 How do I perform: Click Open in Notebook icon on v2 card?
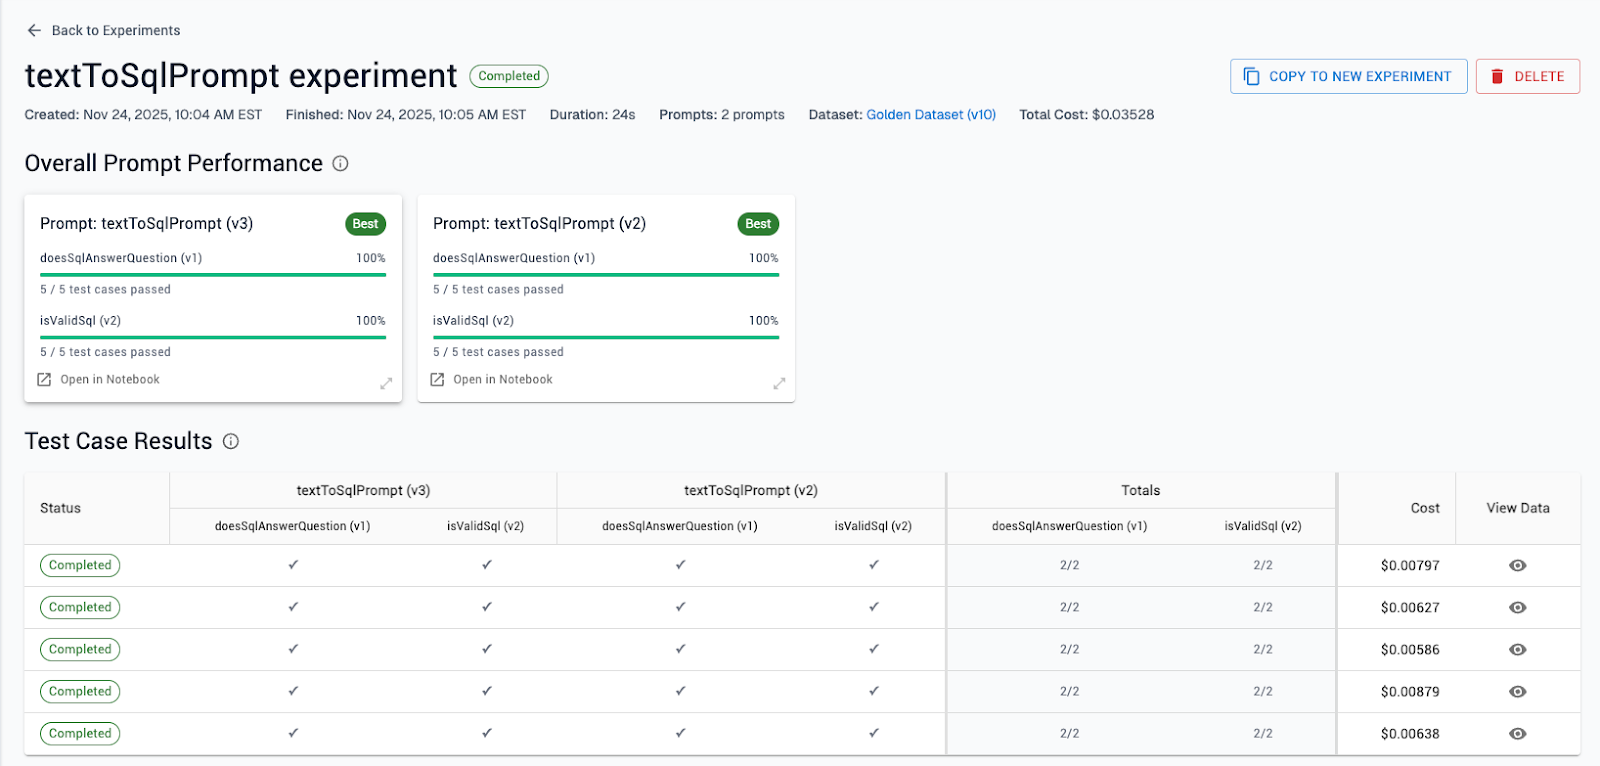click(437, 380)
